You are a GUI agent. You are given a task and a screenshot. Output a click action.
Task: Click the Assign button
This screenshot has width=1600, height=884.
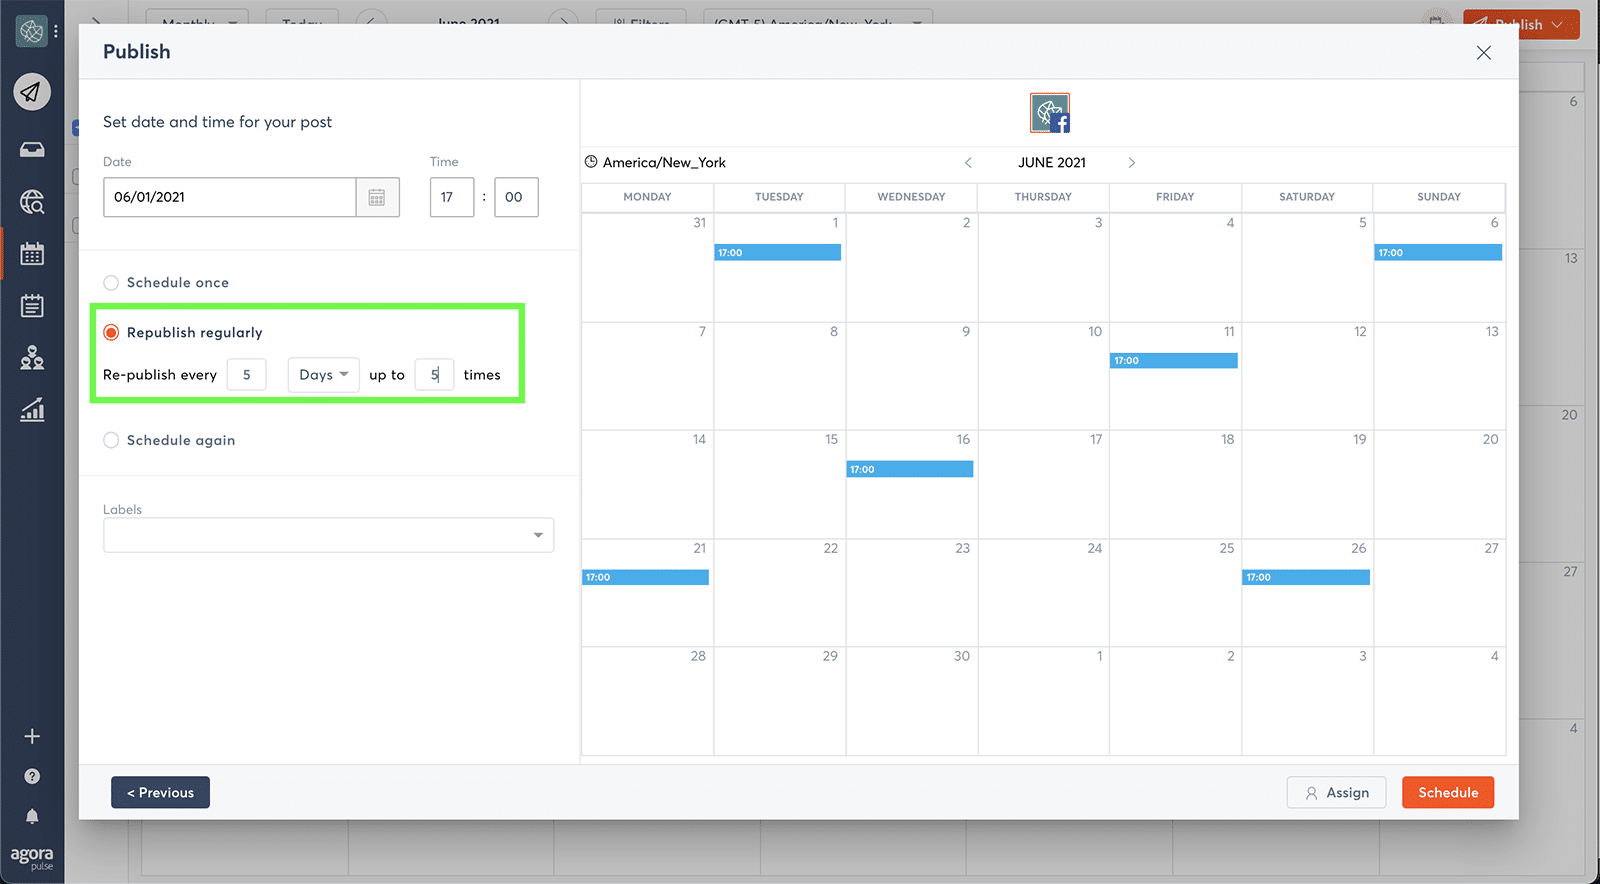1336,792
